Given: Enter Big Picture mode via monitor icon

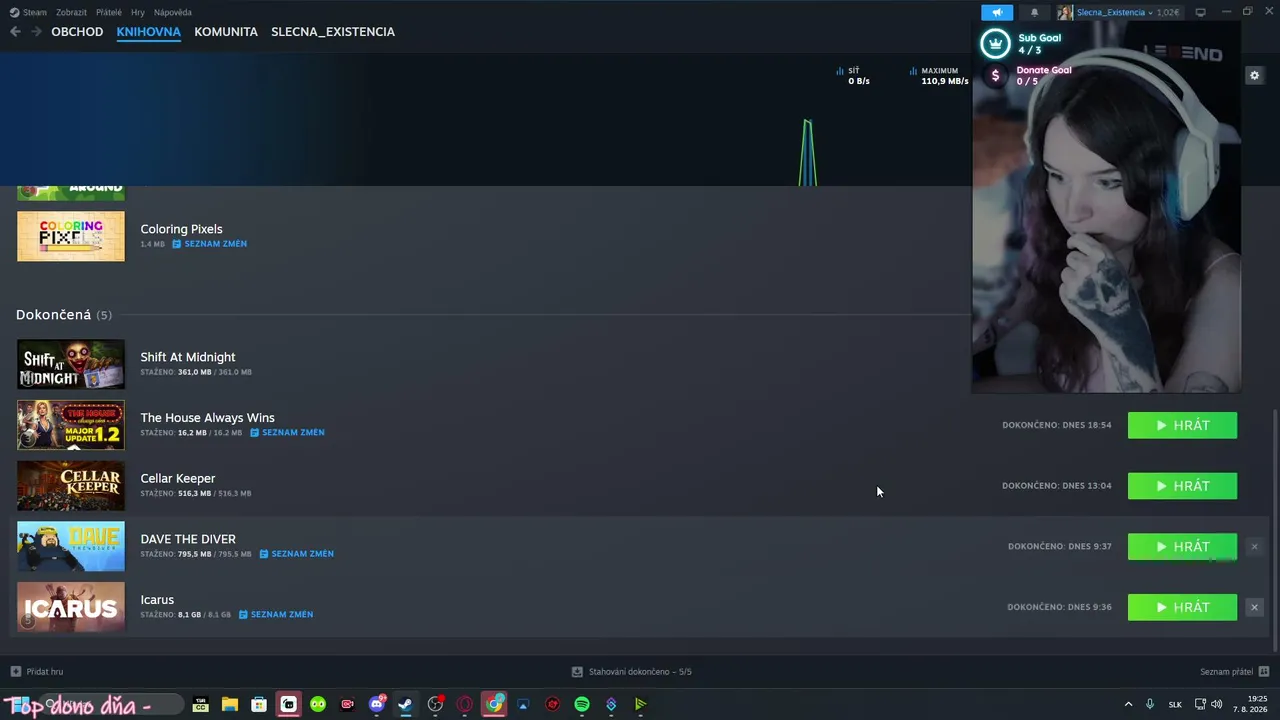Looking at the screenshot, I should [x=1200, y=12].
